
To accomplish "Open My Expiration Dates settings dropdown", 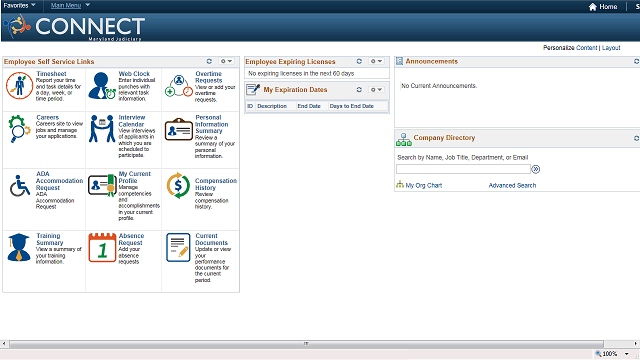I will pos(376,89).
